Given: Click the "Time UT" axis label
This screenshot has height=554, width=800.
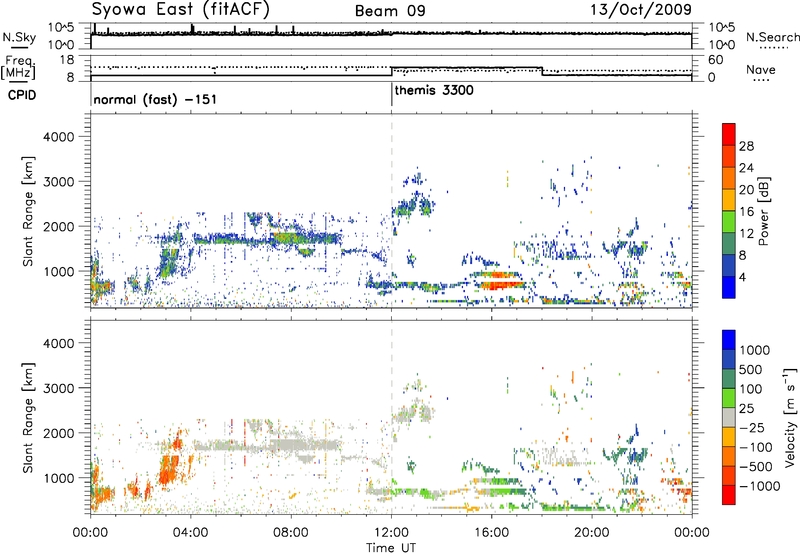Looking at the screenshot, I should point(391,547).
